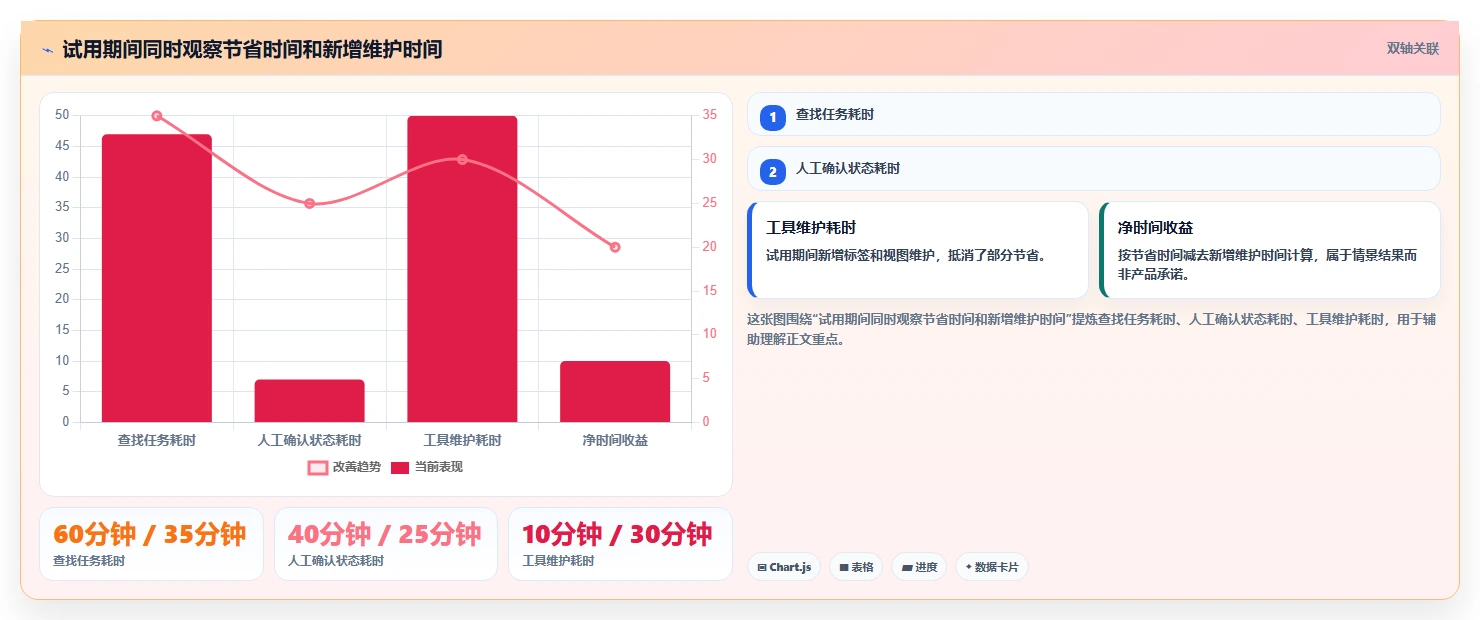Viewport: 1480px width, 620px height.
Task: Open the 净时间收益 description card
Action: (x=1270, y=250)
